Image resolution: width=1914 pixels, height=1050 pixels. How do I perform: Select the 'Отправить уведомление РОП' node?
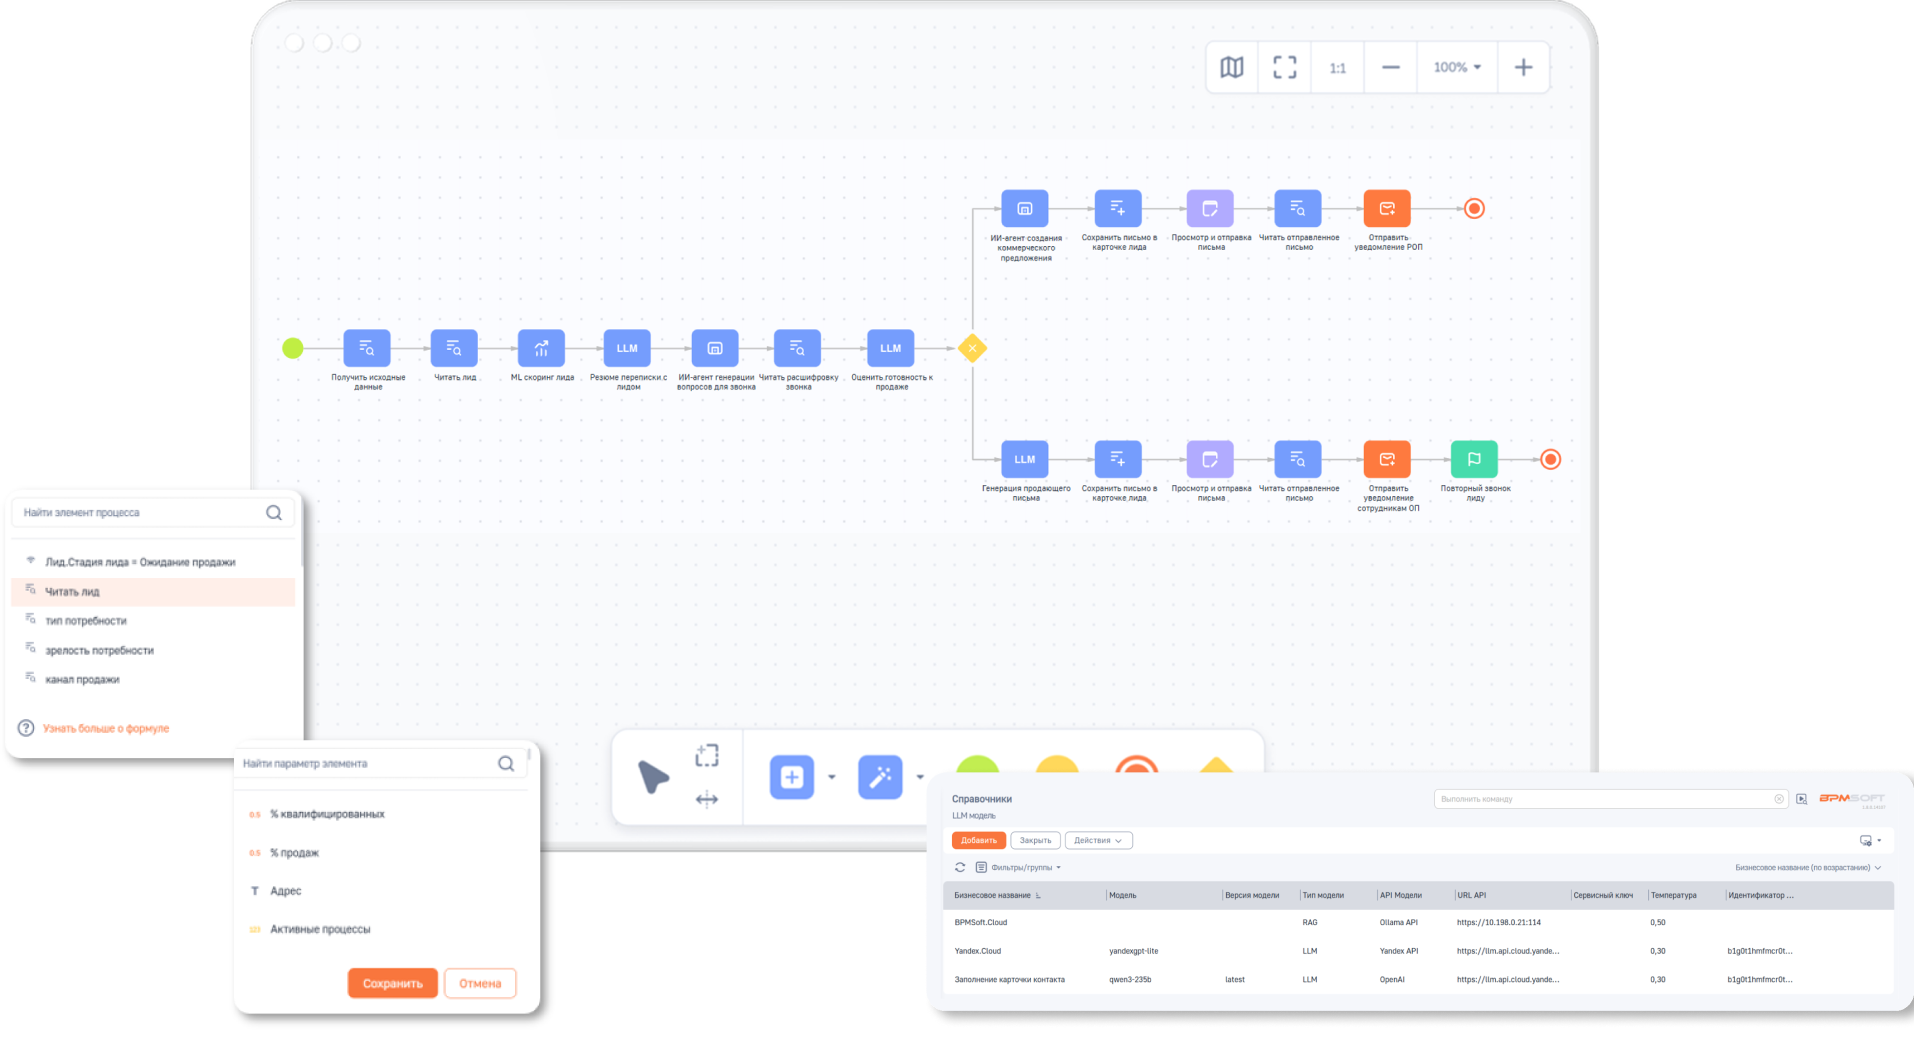pos(1387,208)
